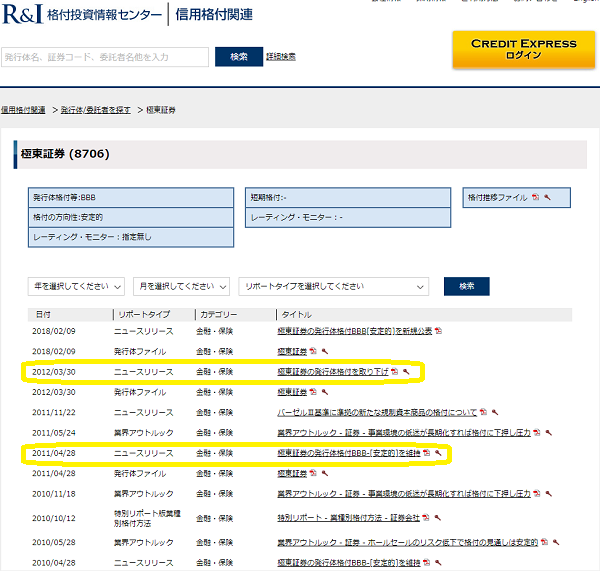600x571 pixels.
Task: Open PDF icon of 2018/02/09 ニュースリリース row
Action: click(x=438, y=331)
